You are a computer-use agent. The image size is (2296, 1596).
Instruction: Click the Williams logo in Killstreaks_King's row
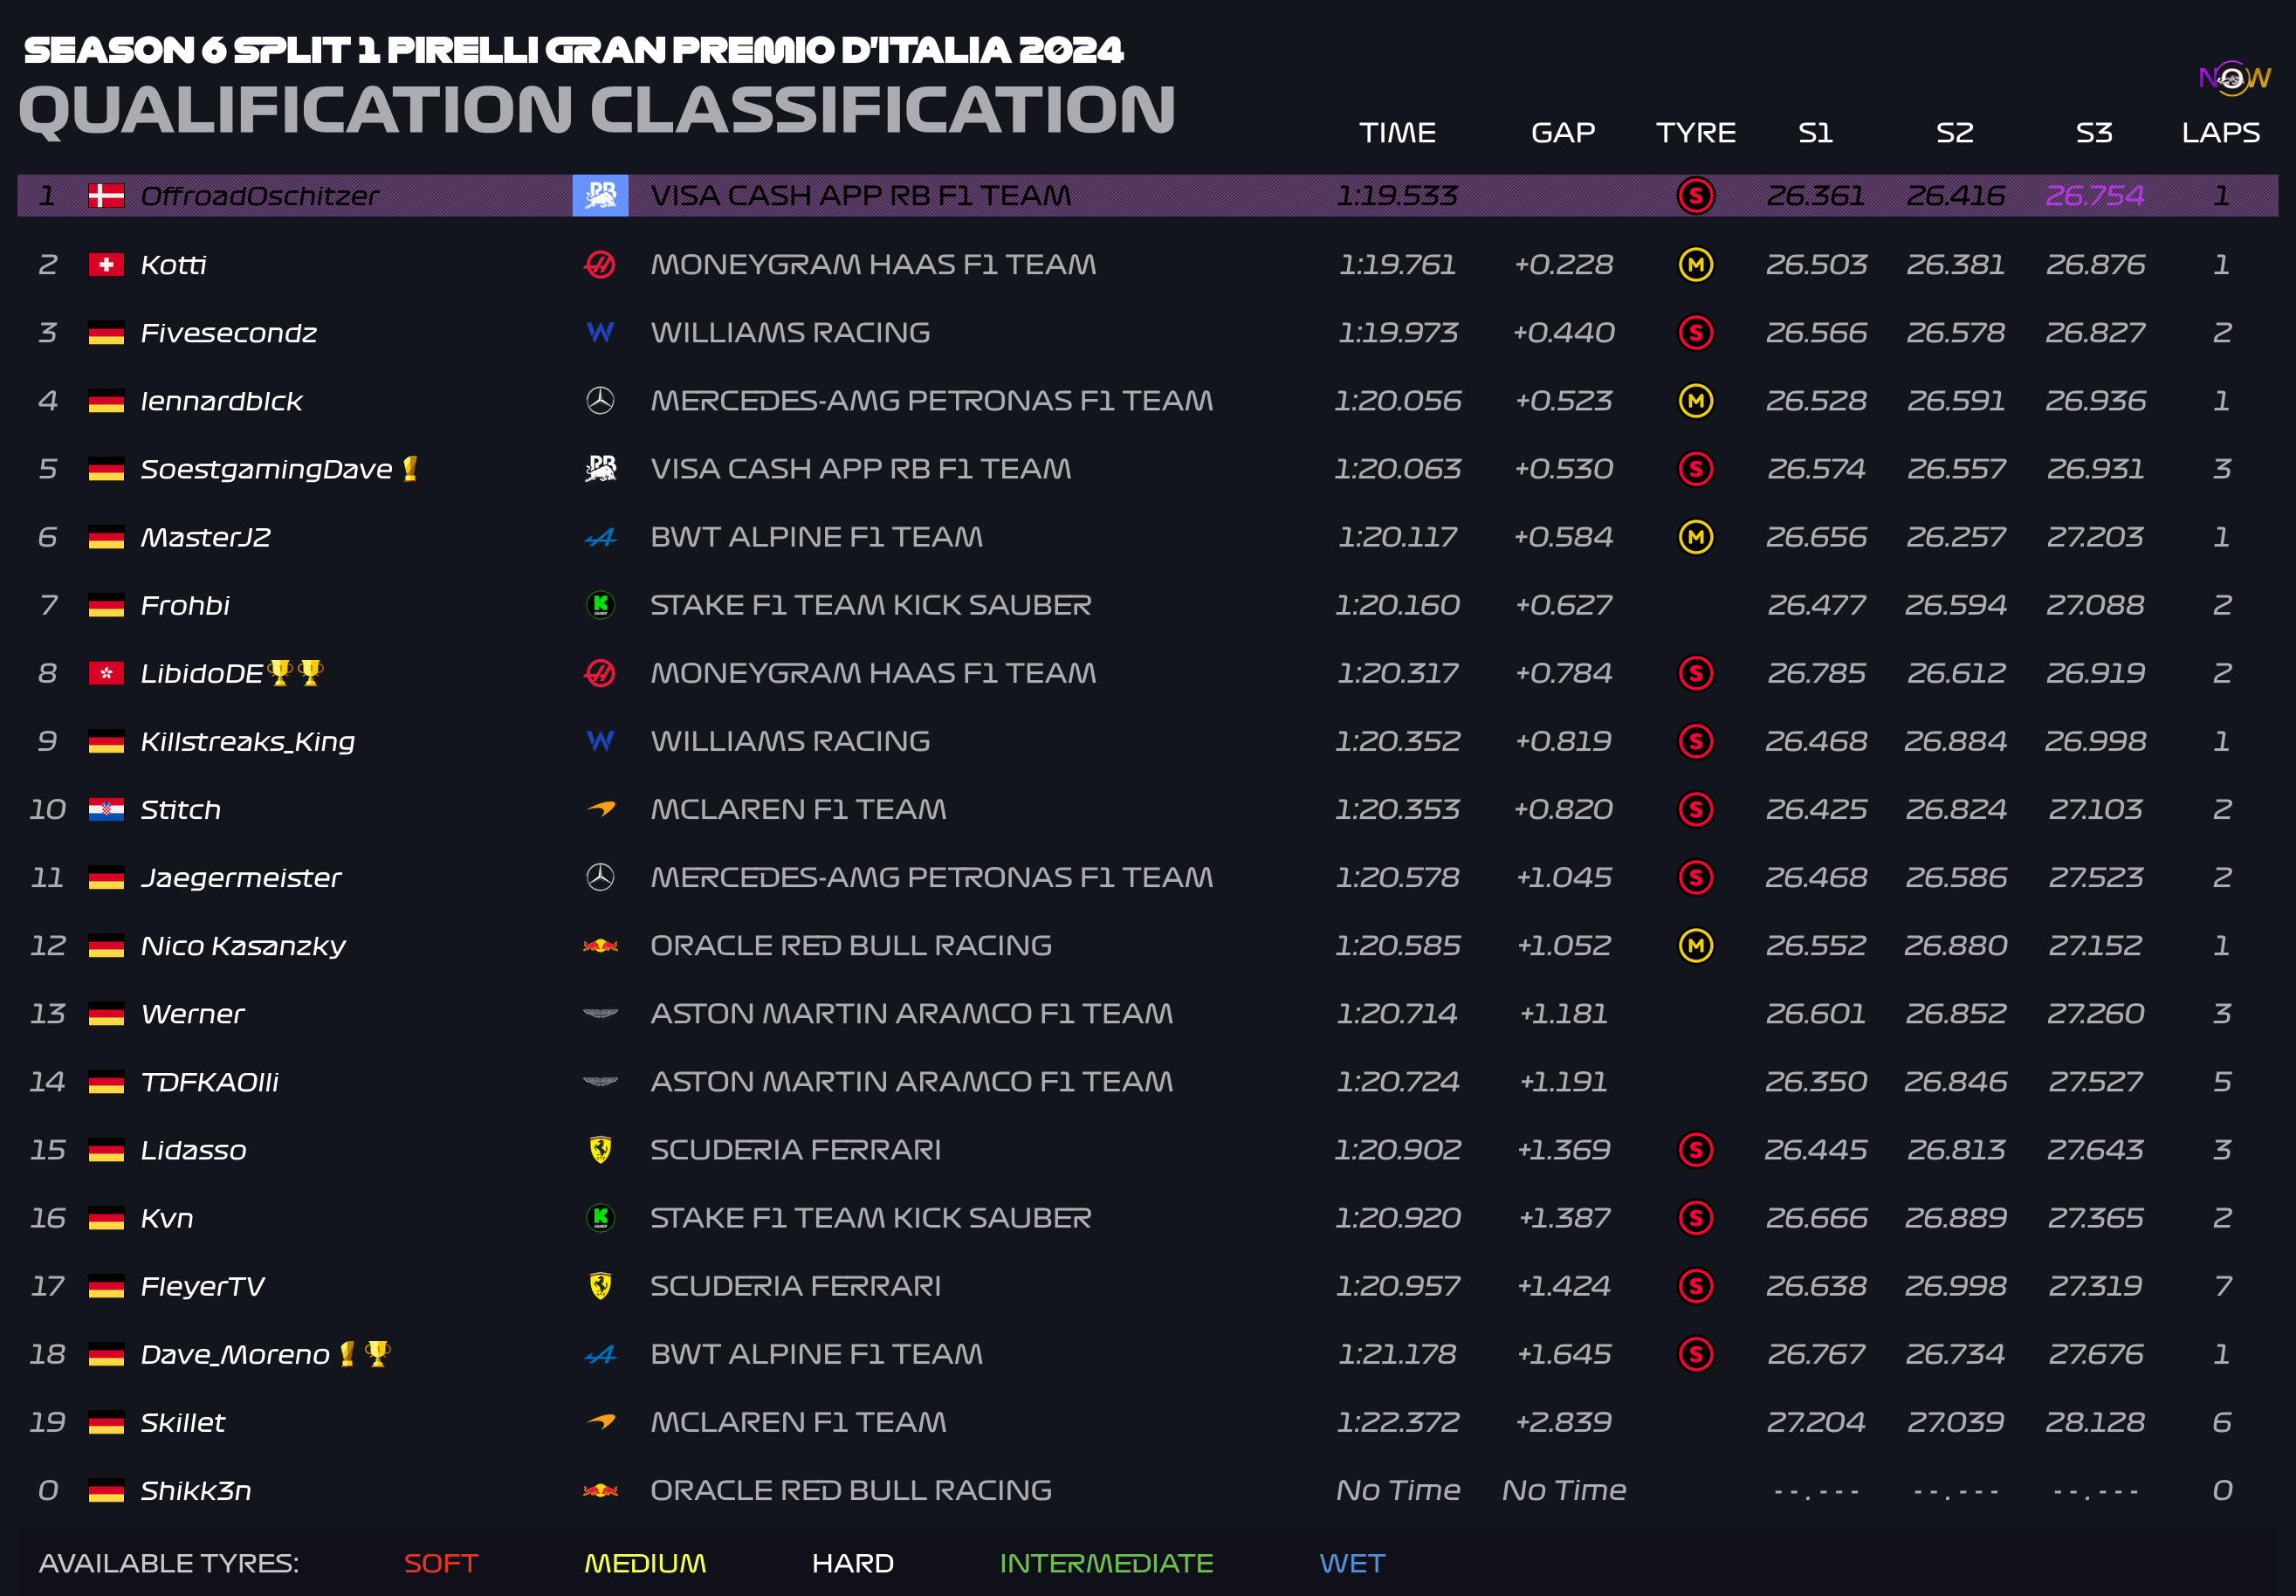tap(600, 741)
